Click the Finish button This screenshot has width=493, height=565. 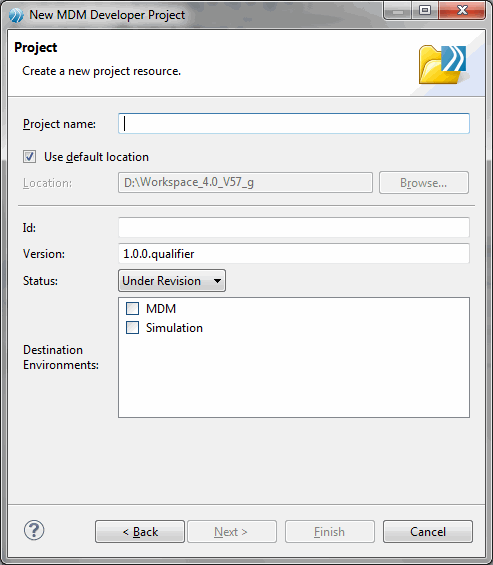coord(330,531)
